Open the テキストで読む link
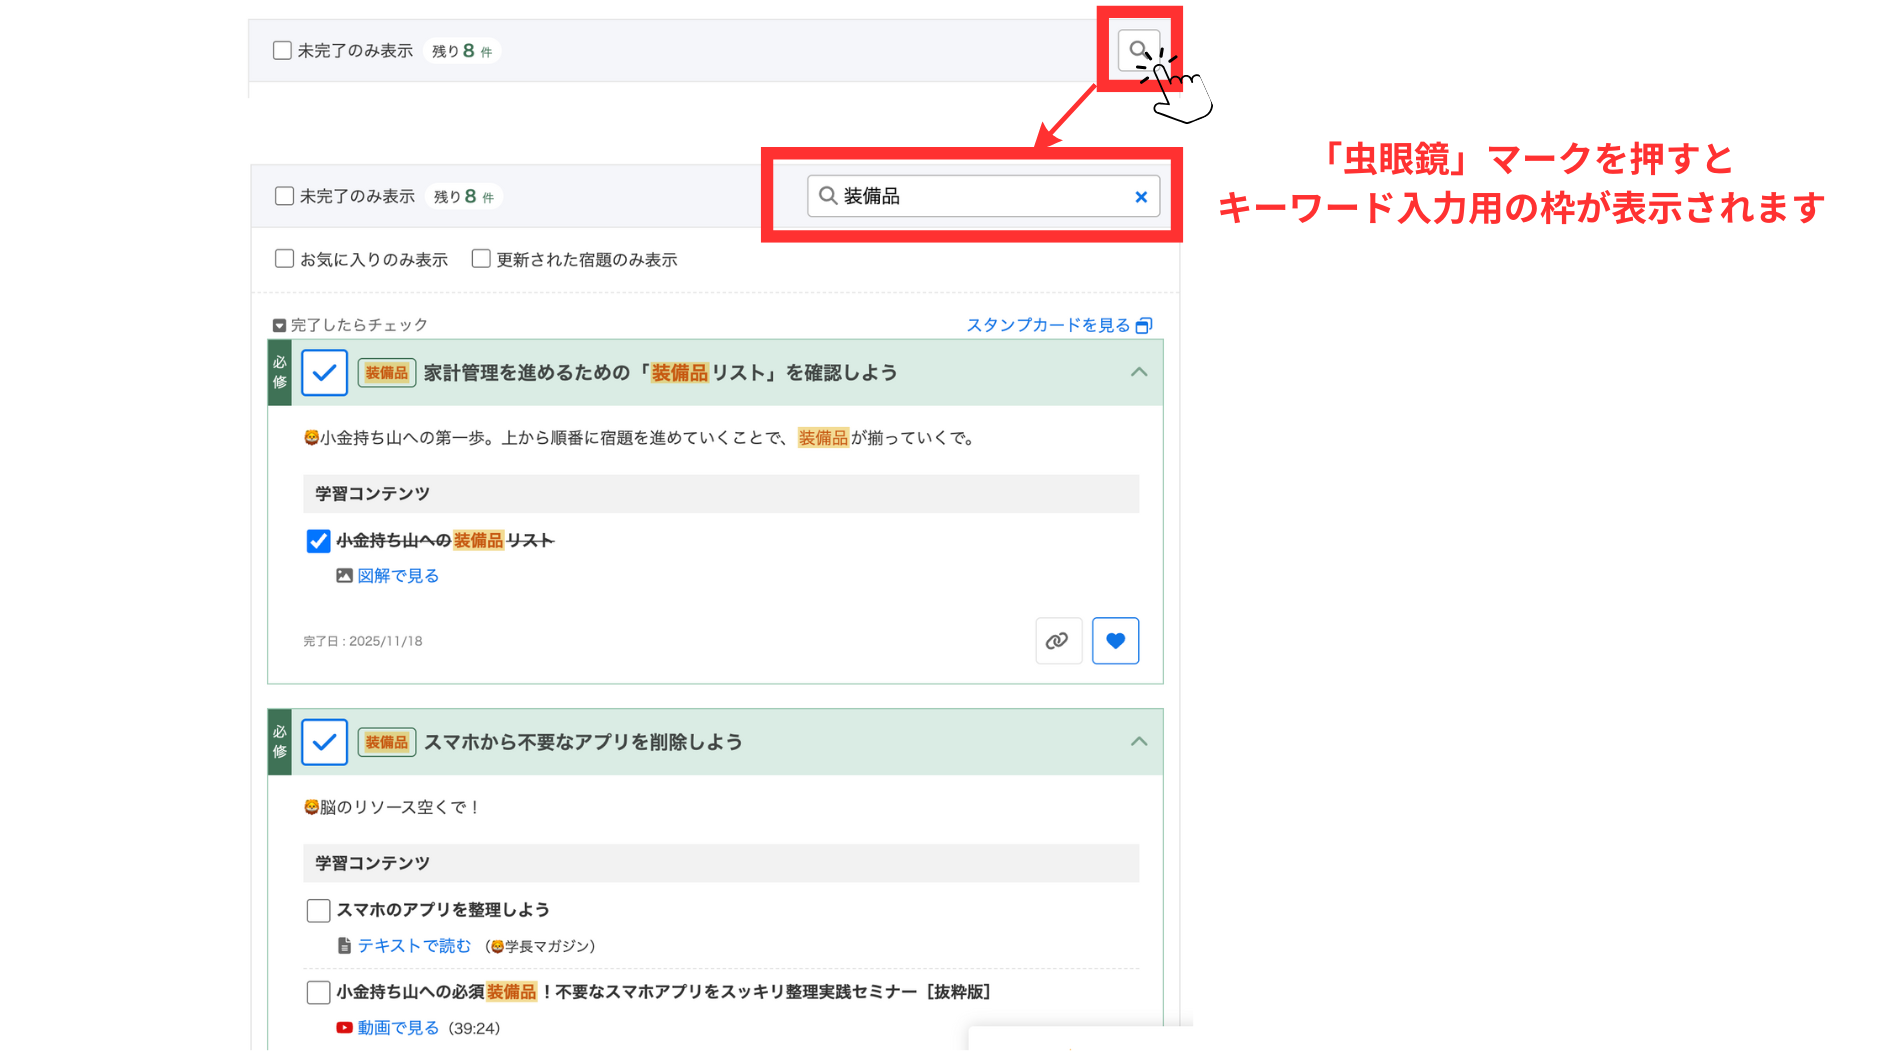 pyautogui.click(x=414, y=946)
